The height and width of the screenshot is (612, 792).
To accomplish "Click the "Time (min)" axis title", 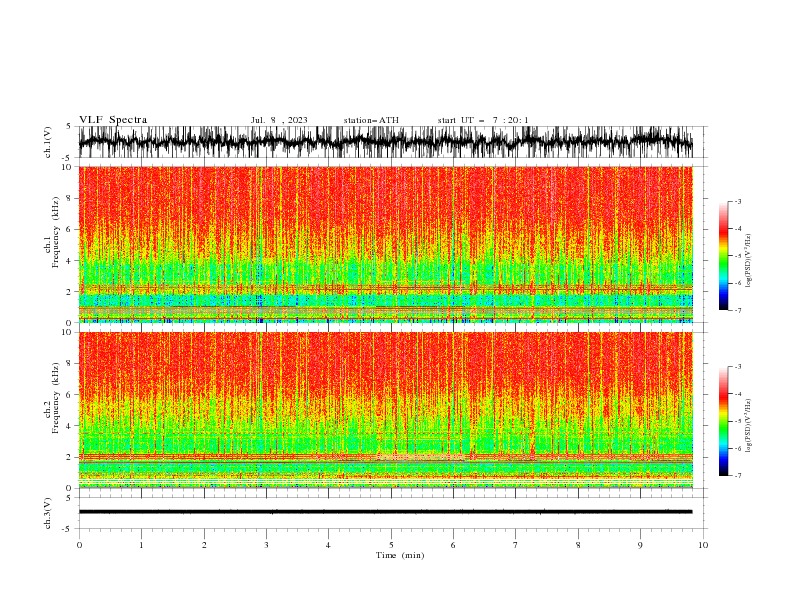I will [x=400, y=555].
